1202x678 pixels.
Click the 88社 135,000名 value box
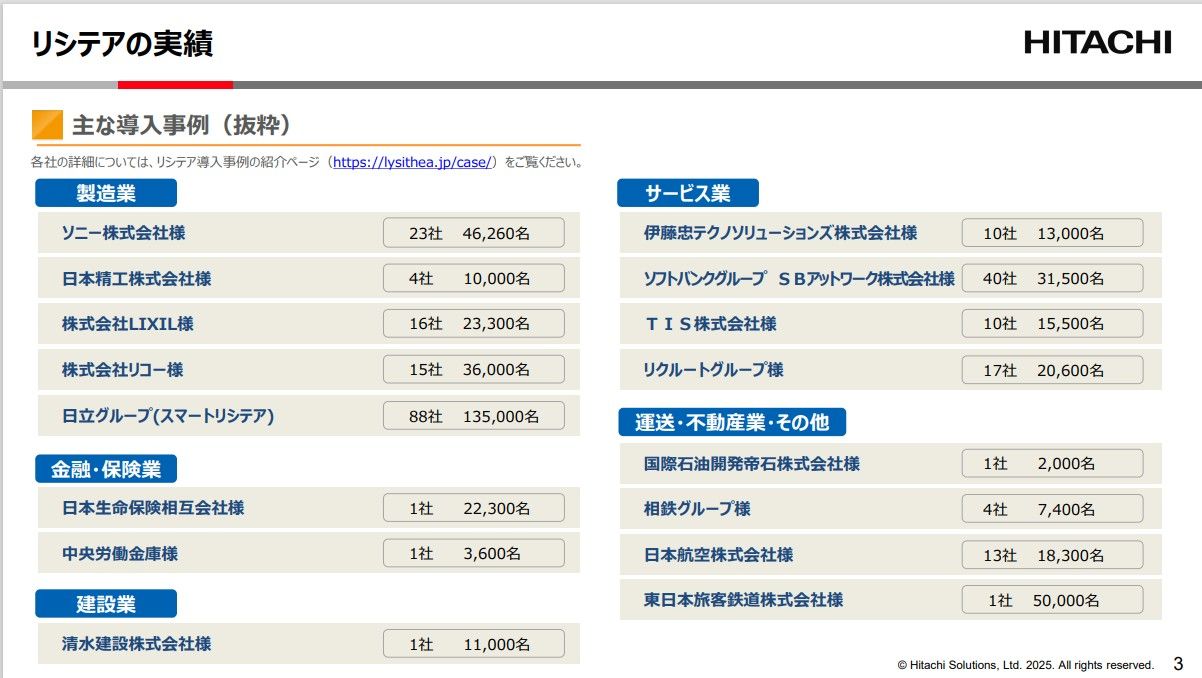click(x=473, y=415)
